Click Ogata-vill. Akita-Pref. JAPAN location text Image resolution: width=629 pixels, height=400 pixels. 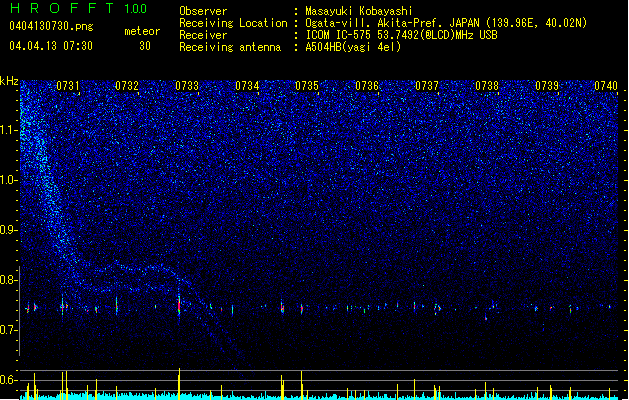tap(446, 23)
